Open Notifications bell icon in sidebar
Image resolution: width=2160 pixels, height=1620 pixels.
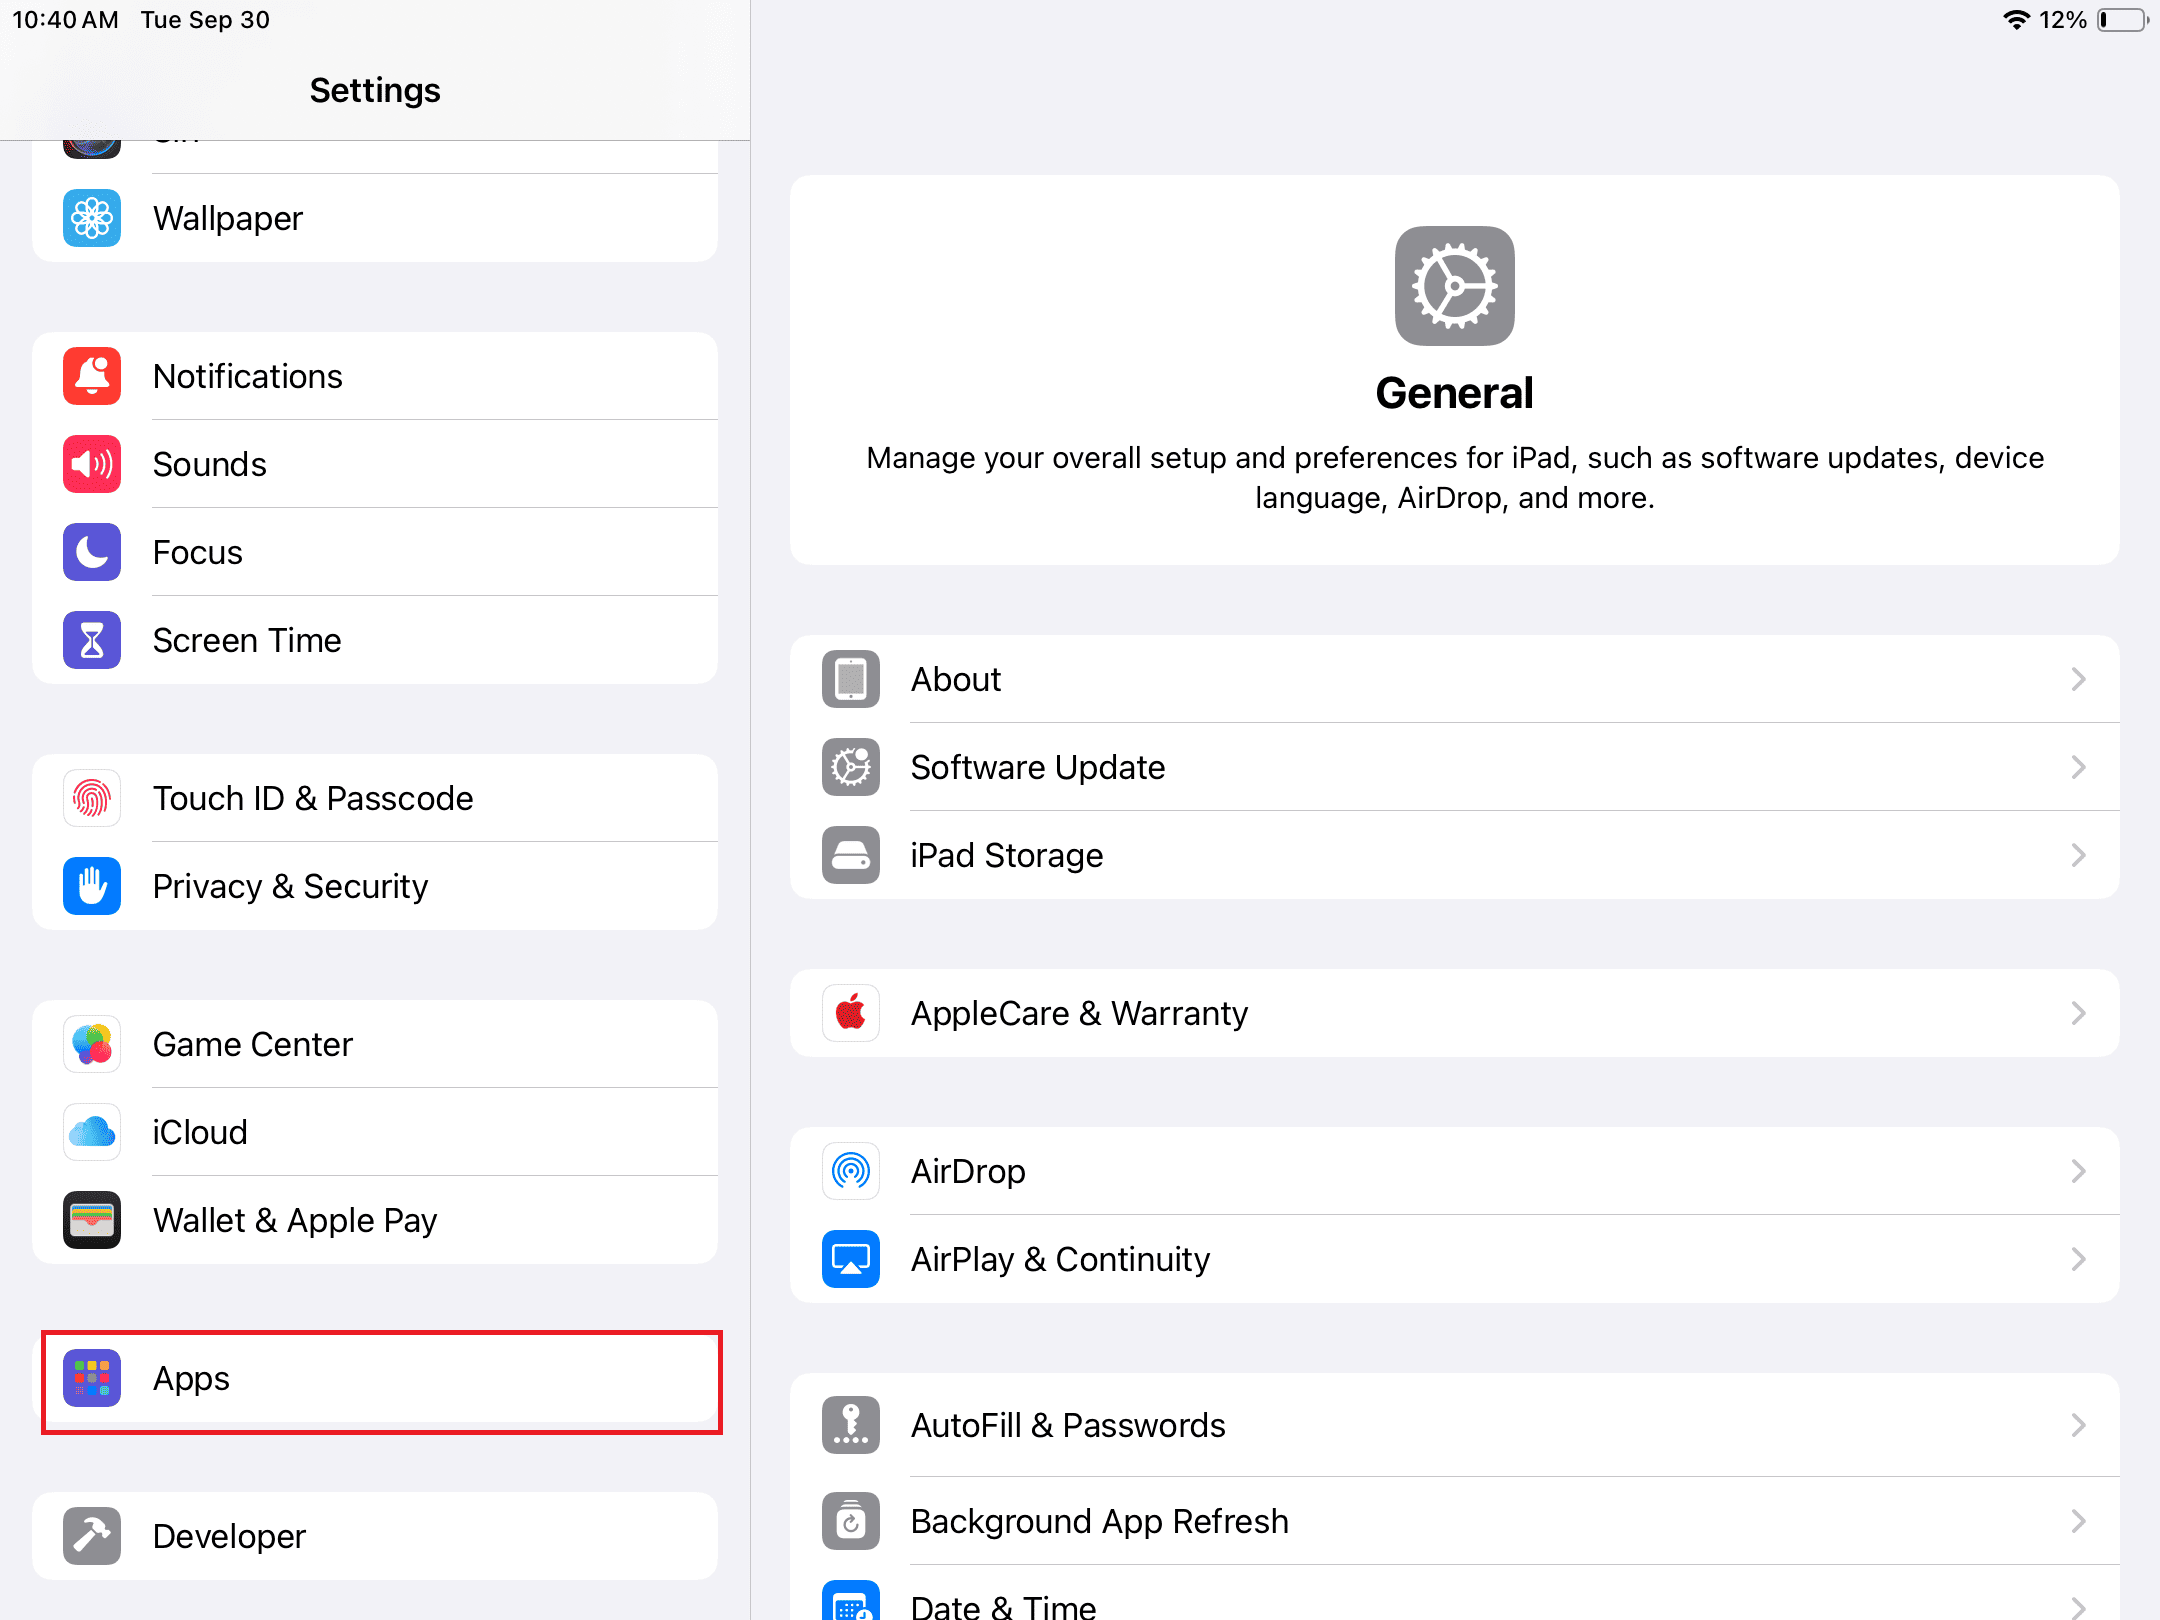click(92, 376)
